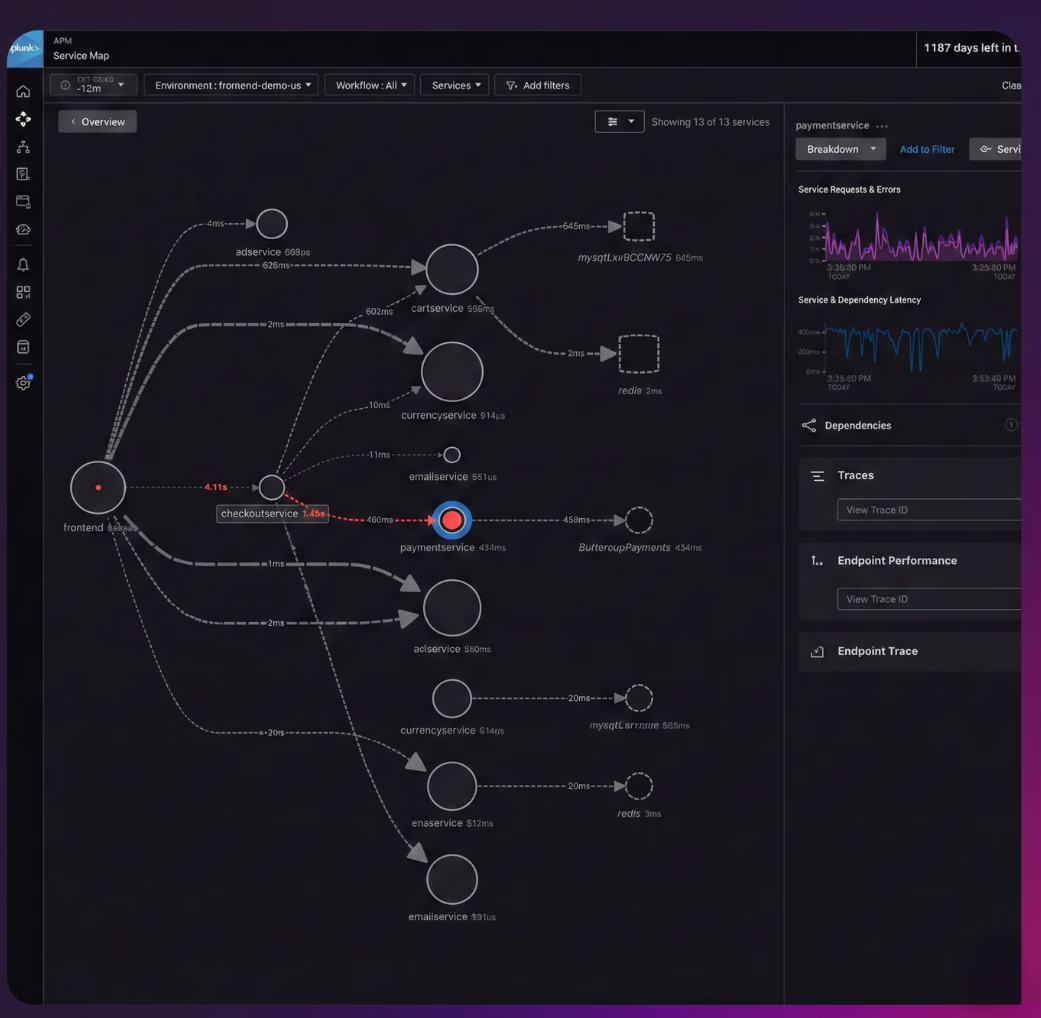Open the alerts bell icon in the sidebar
Screen dimensions: 1041x1018
23,265
